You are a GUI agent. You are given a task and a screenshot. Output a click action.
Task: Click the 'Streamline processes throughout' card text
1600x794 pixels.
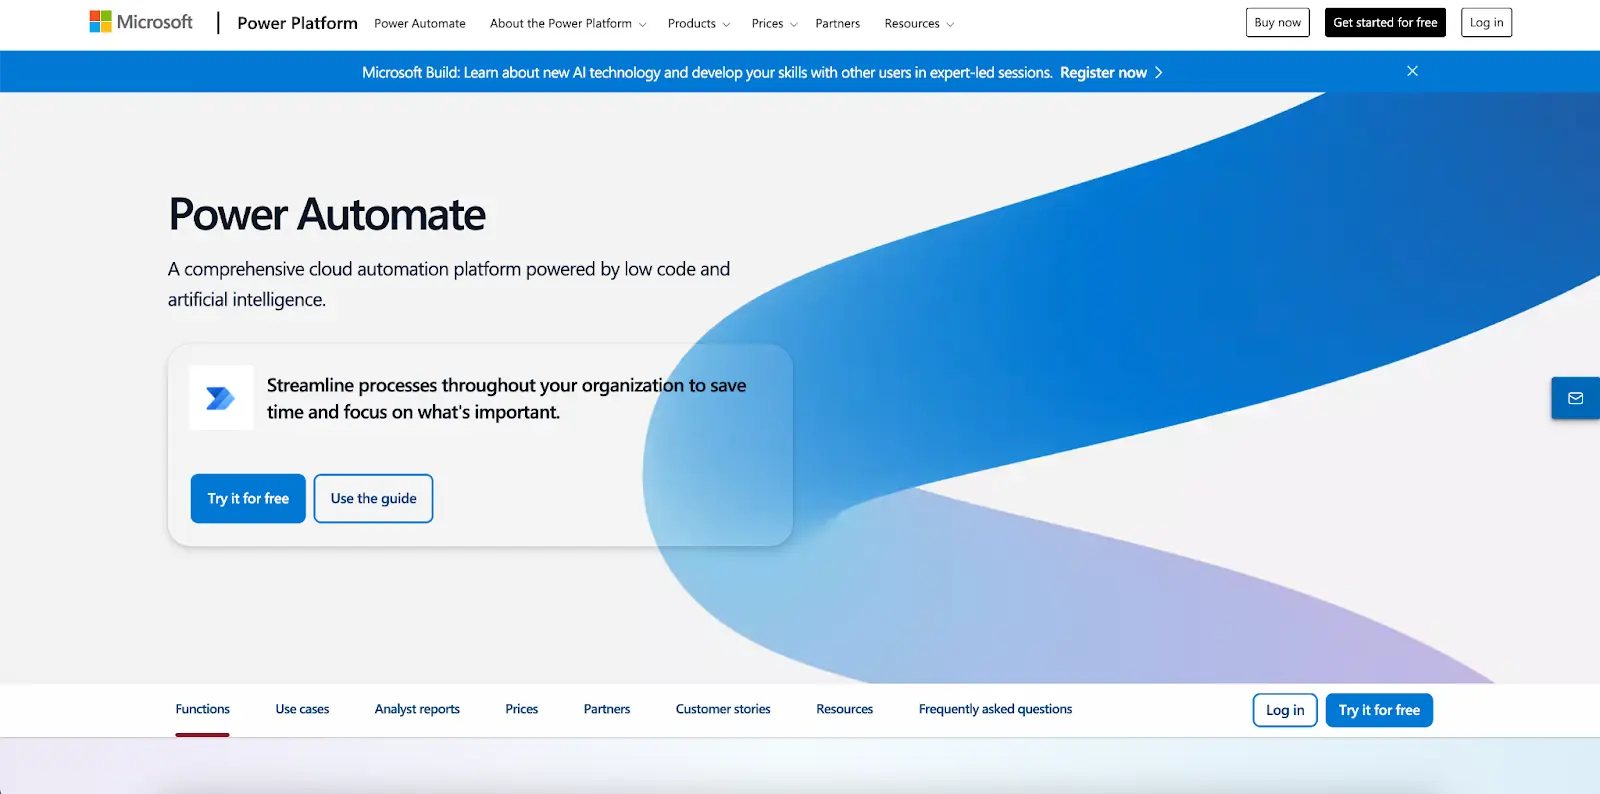(x=507, y=398)
